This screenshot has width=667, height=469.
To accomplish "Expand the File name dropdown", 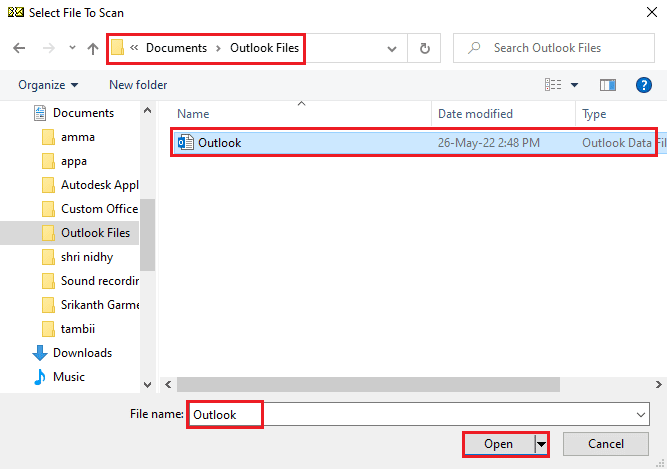I will [641, 415].
